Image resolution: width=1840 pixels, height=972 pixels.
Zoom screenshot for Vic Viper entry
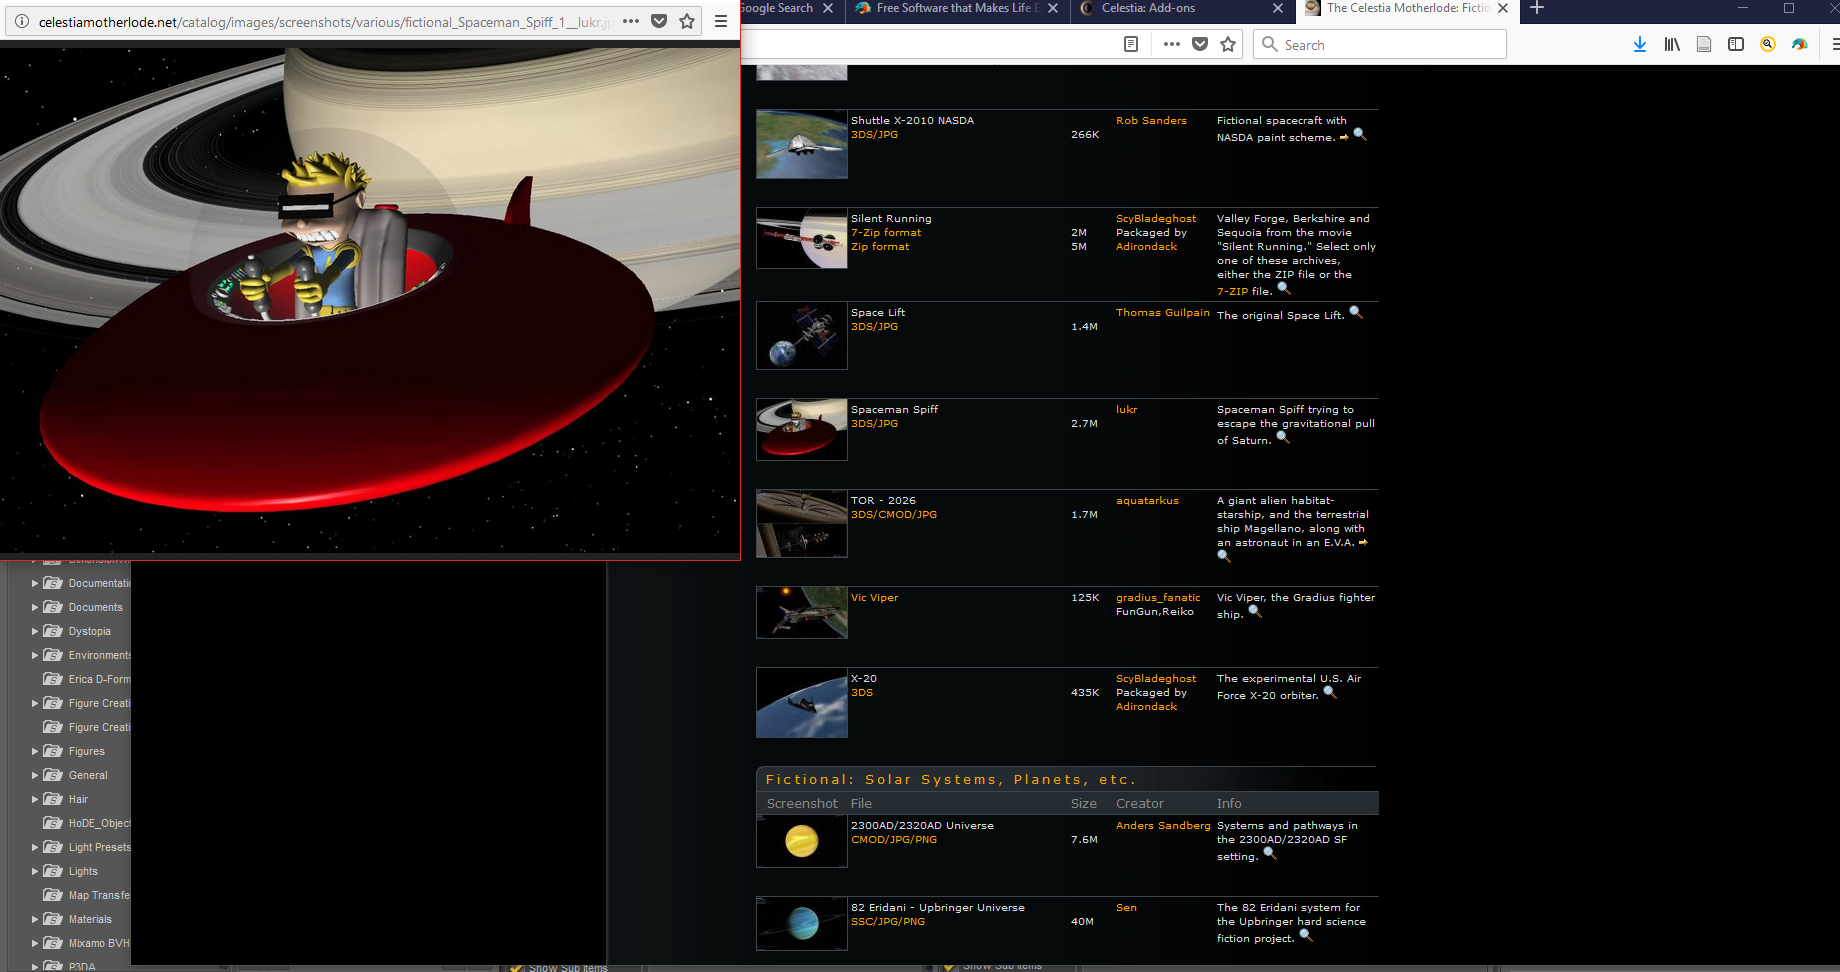[1255, 611]
